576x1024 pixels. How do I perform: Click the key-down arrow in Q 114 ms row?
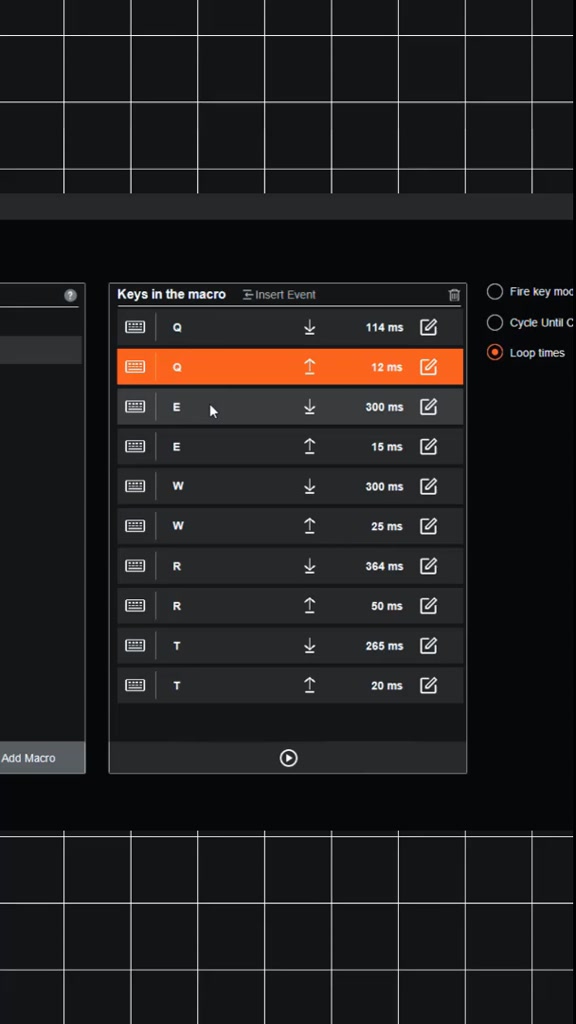[310, 327]
